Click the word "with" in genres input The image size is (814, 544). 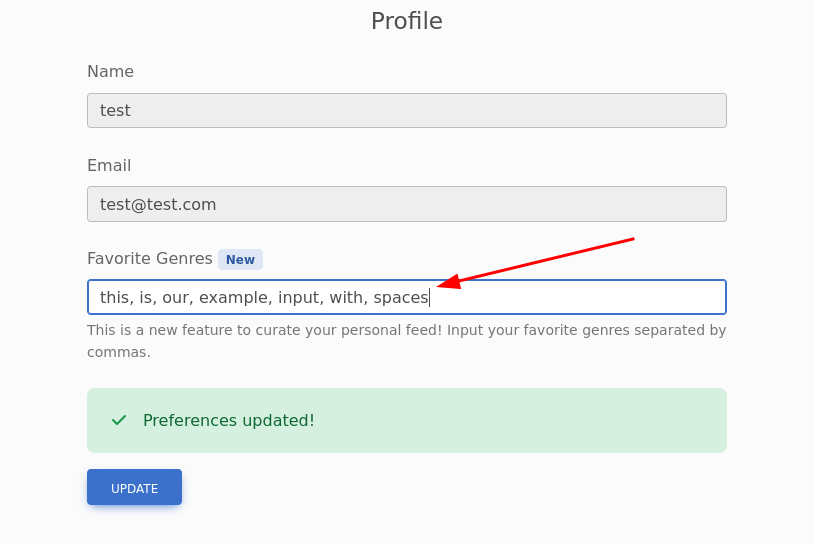tap(346, 297)
